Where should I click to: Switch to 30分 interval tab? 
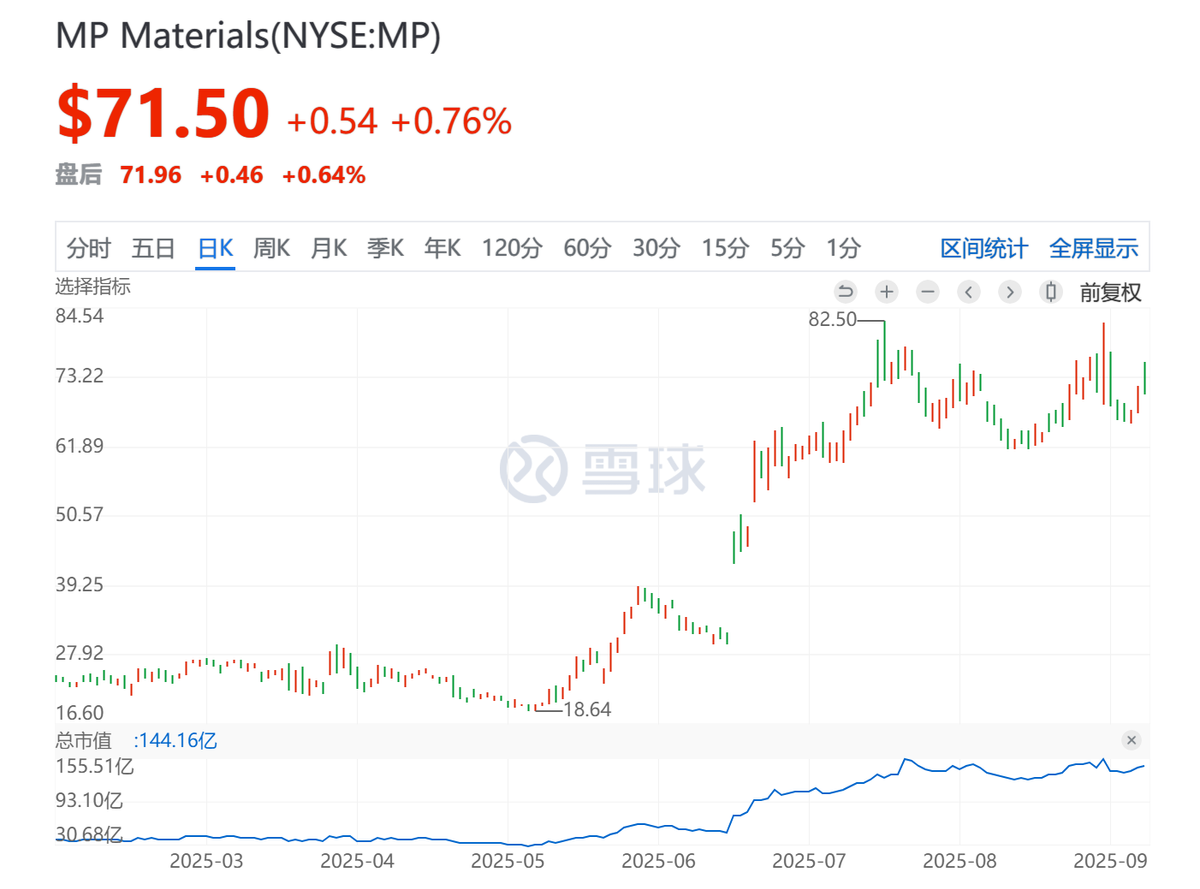point(656,248)
